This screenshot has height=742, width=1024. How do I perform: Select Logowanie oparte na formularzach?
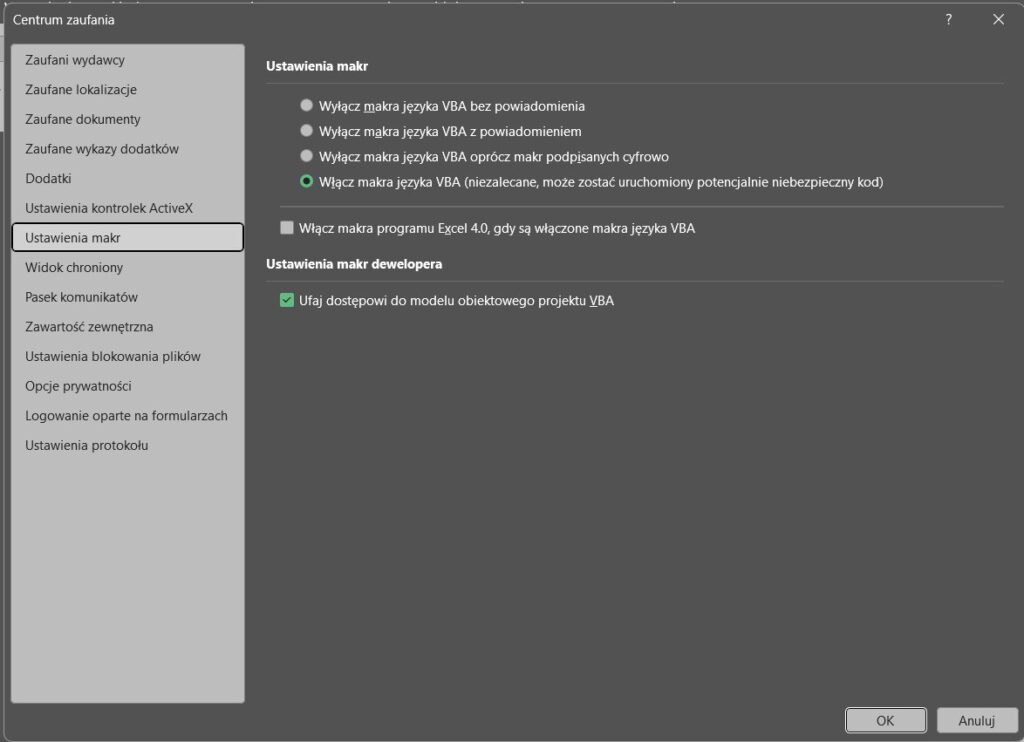[126, 415]
